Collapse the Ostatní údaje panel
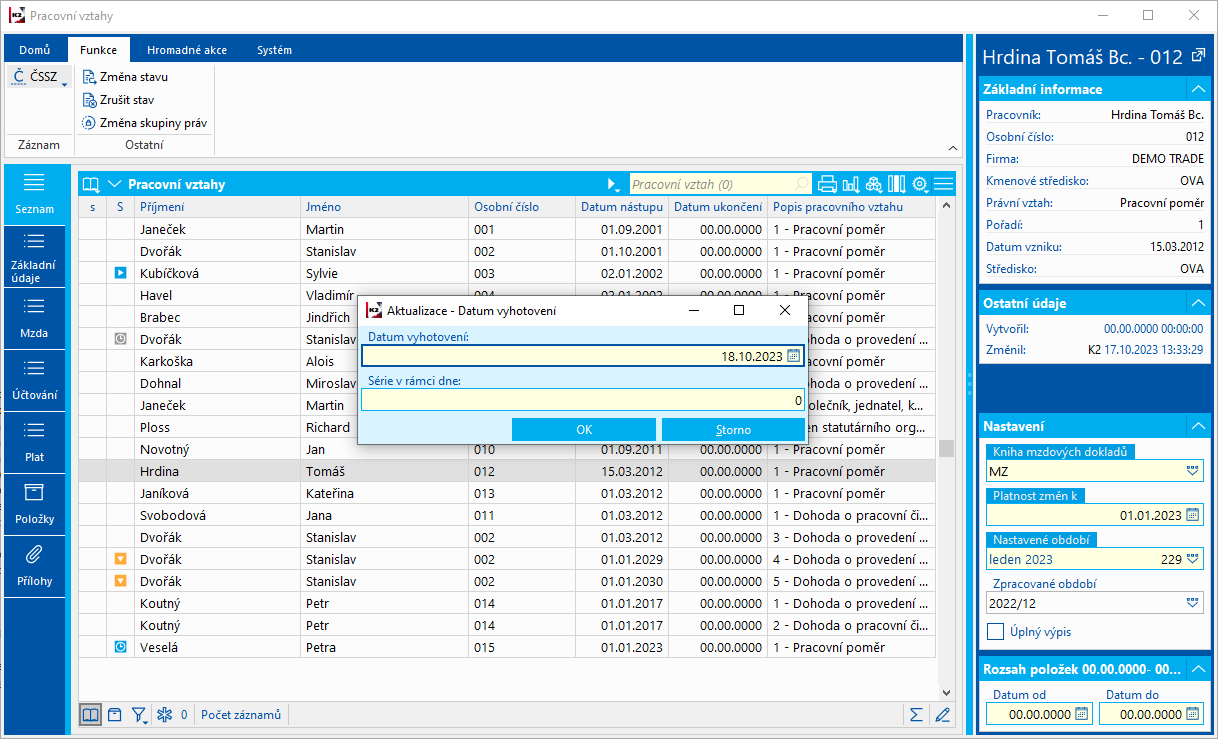The image size is (1218, 739). click(1197, 303)
